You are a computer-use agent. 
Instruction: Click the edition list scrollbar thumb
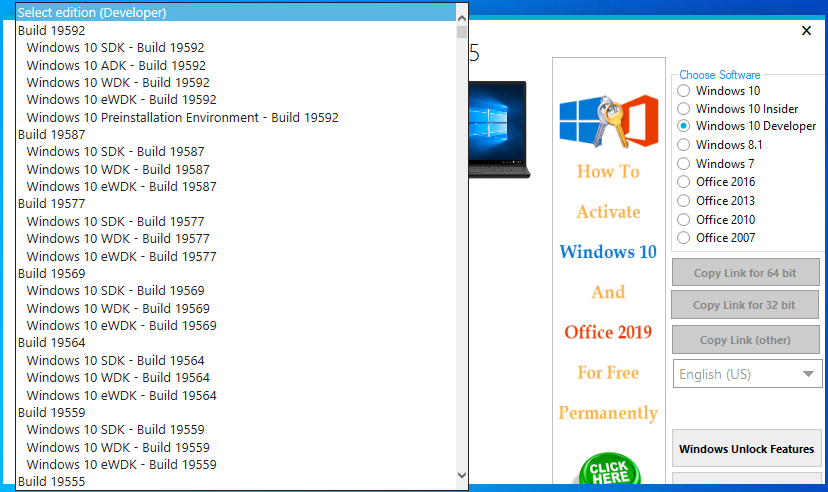point(462,32)
